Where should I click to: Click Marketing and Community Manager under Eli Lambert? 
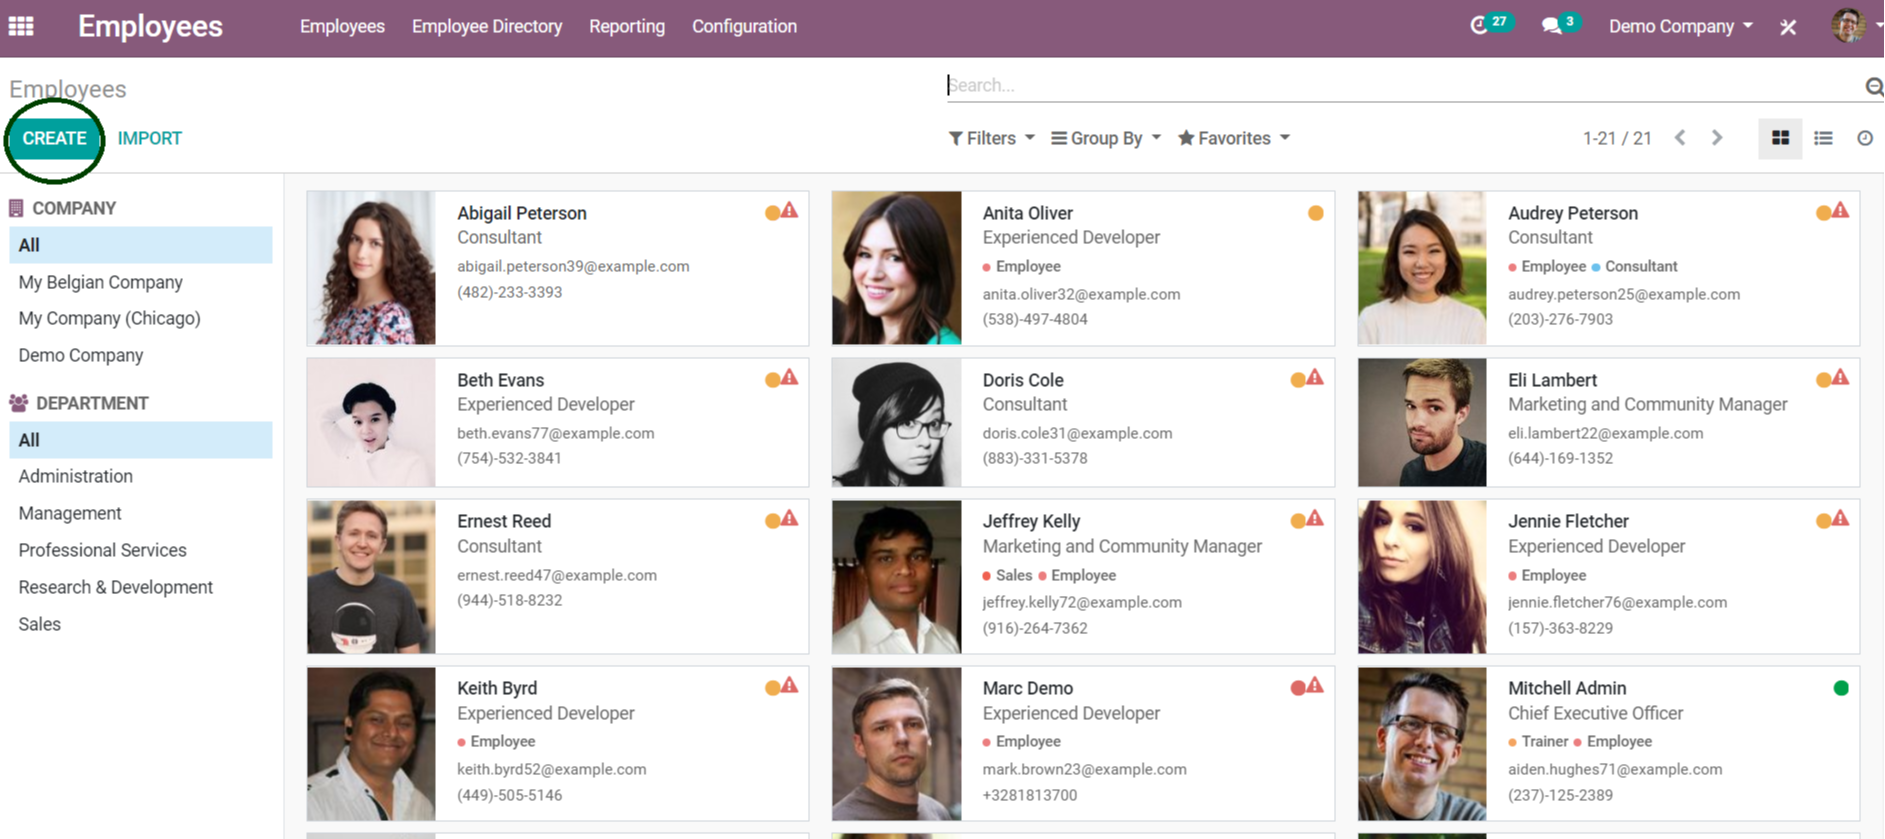coord(1647,404)
